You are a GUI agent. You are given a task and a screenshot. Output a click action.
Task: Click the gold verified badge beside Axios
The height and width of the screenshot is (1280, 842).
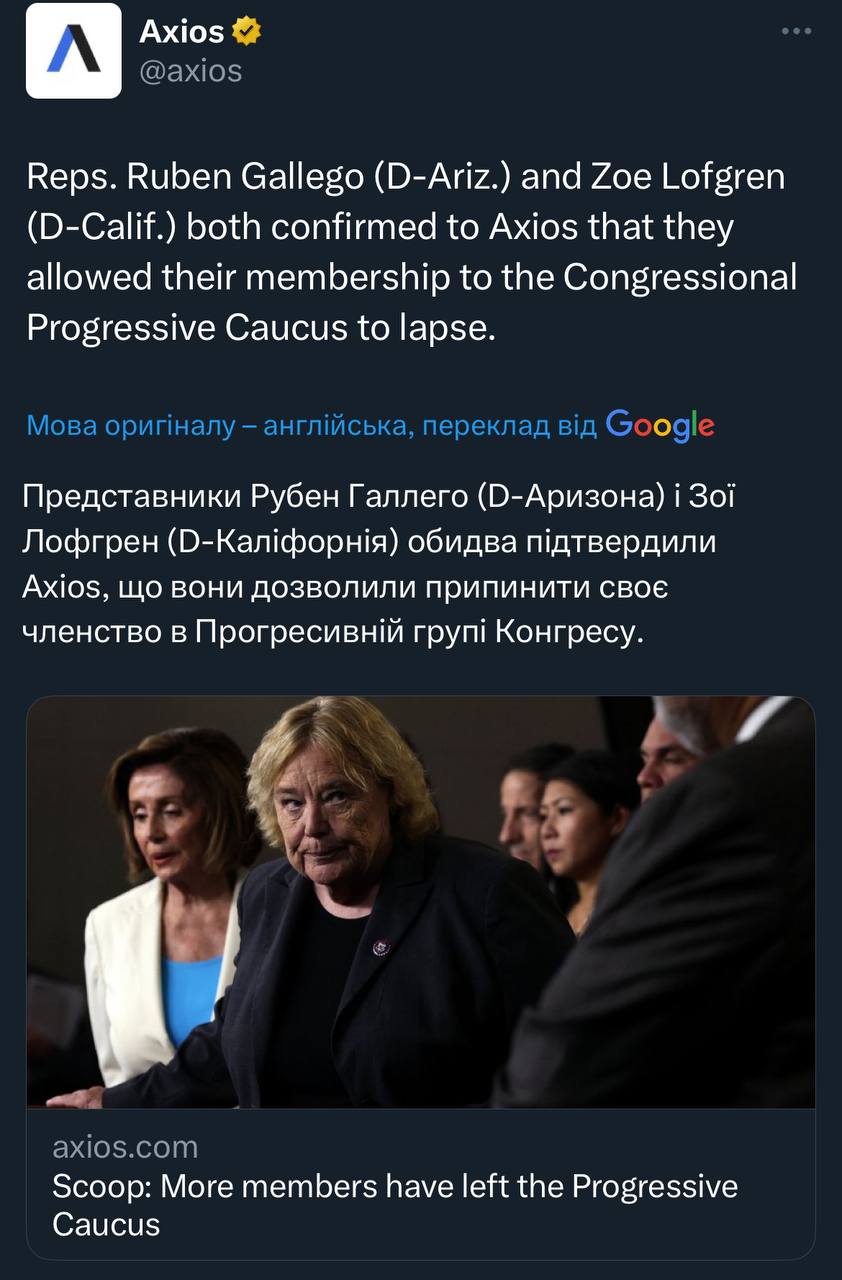tap(247, 33)
